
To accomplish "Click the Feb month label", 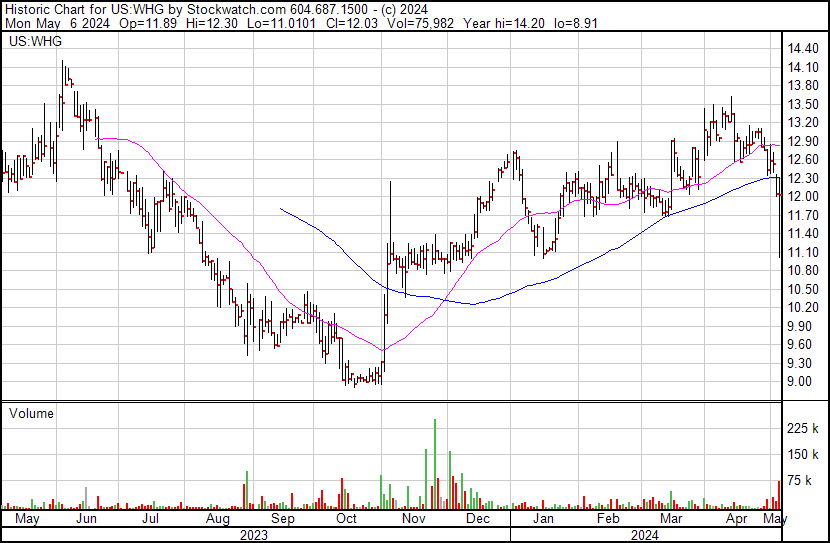I will pos(608,519).
